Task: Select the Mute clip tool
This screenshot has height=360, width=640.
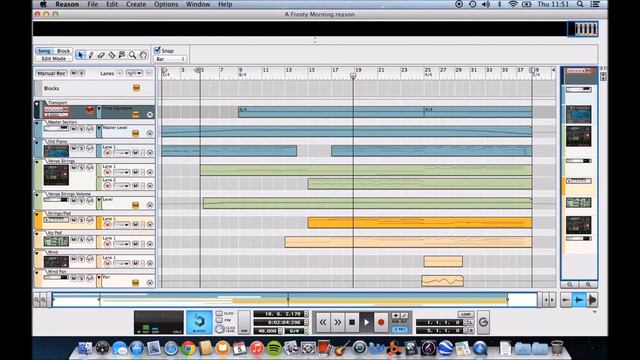Action: (122, 55)
